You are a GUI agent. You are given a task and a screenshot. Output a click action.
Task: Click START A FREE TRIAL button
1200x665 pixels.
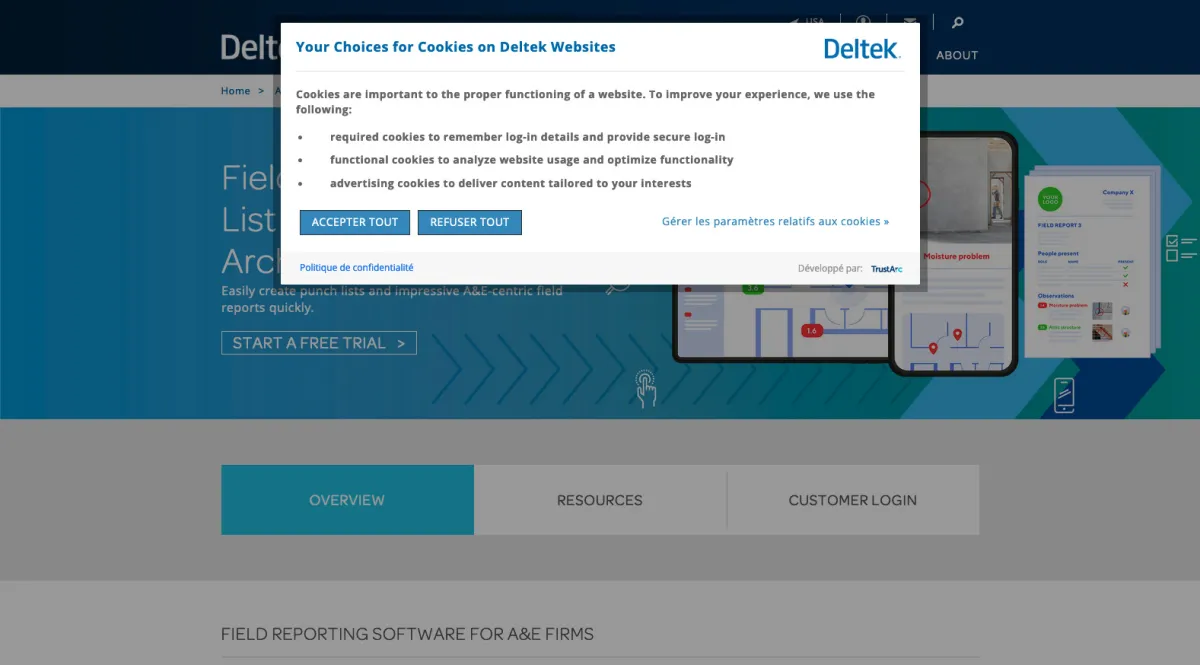pos(319,343)
